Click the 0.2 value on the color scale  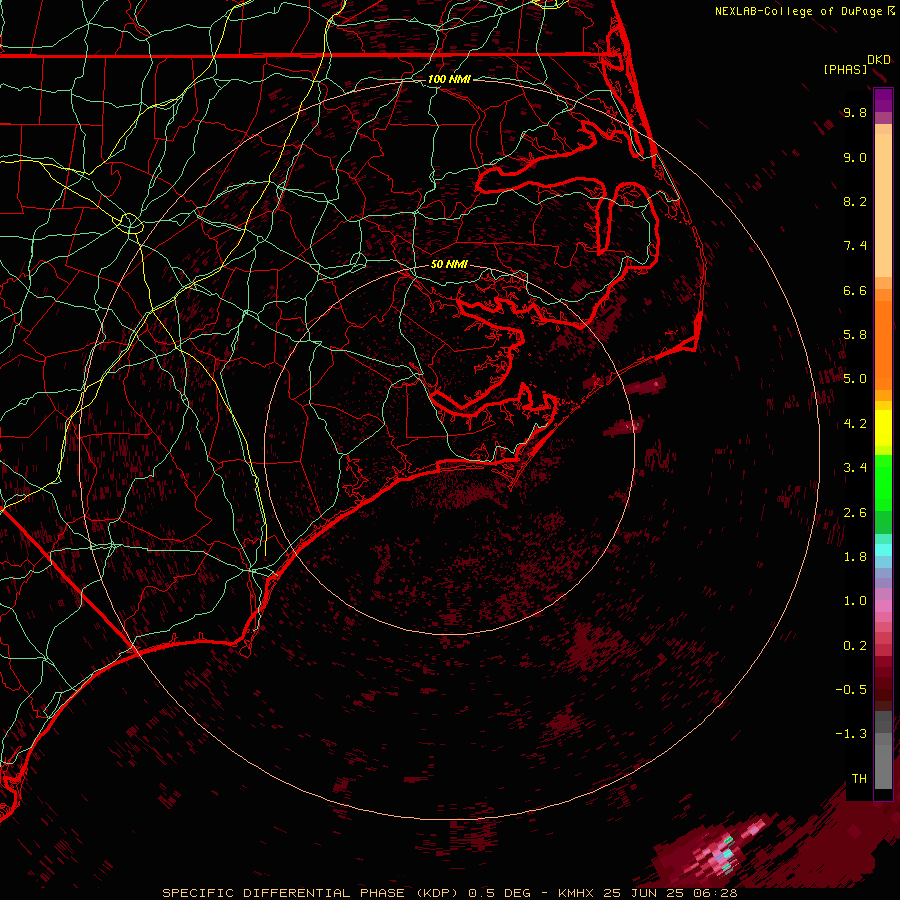tap(855, 646)
